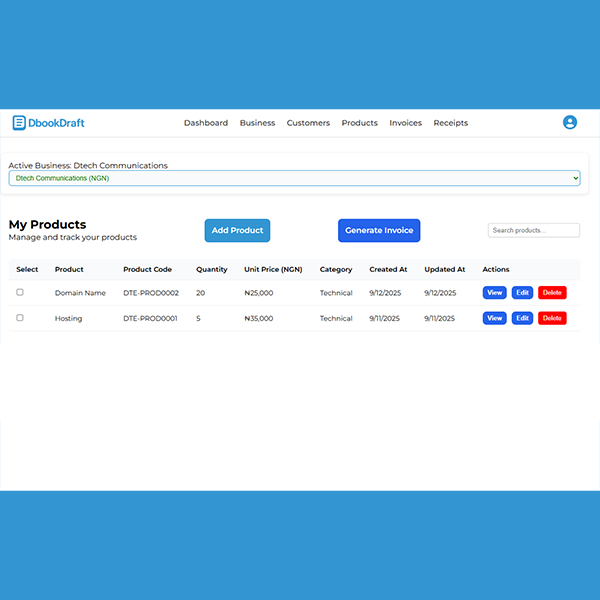
Task: View the Domain Name product
Action: coord(495,293)
